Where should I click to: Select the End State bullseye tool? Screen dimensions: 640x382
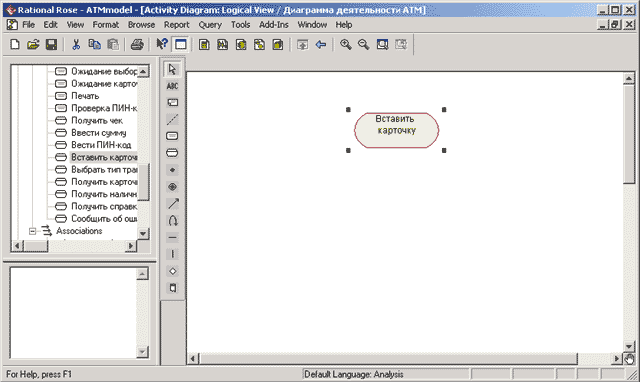[172, 187]
